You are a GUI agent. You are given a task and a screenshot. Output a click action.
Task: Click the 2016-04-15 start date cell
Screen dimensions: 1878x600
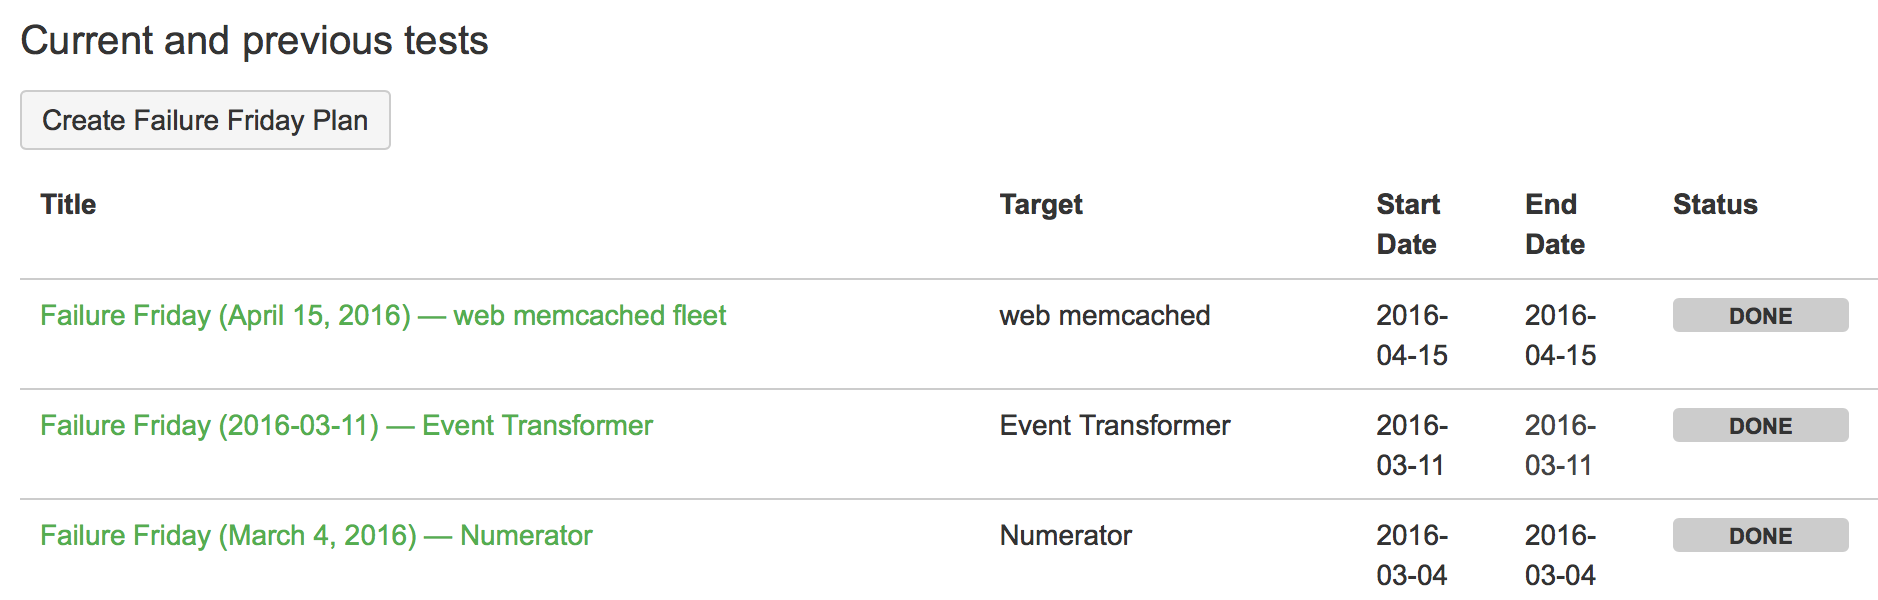point(1412,335)
